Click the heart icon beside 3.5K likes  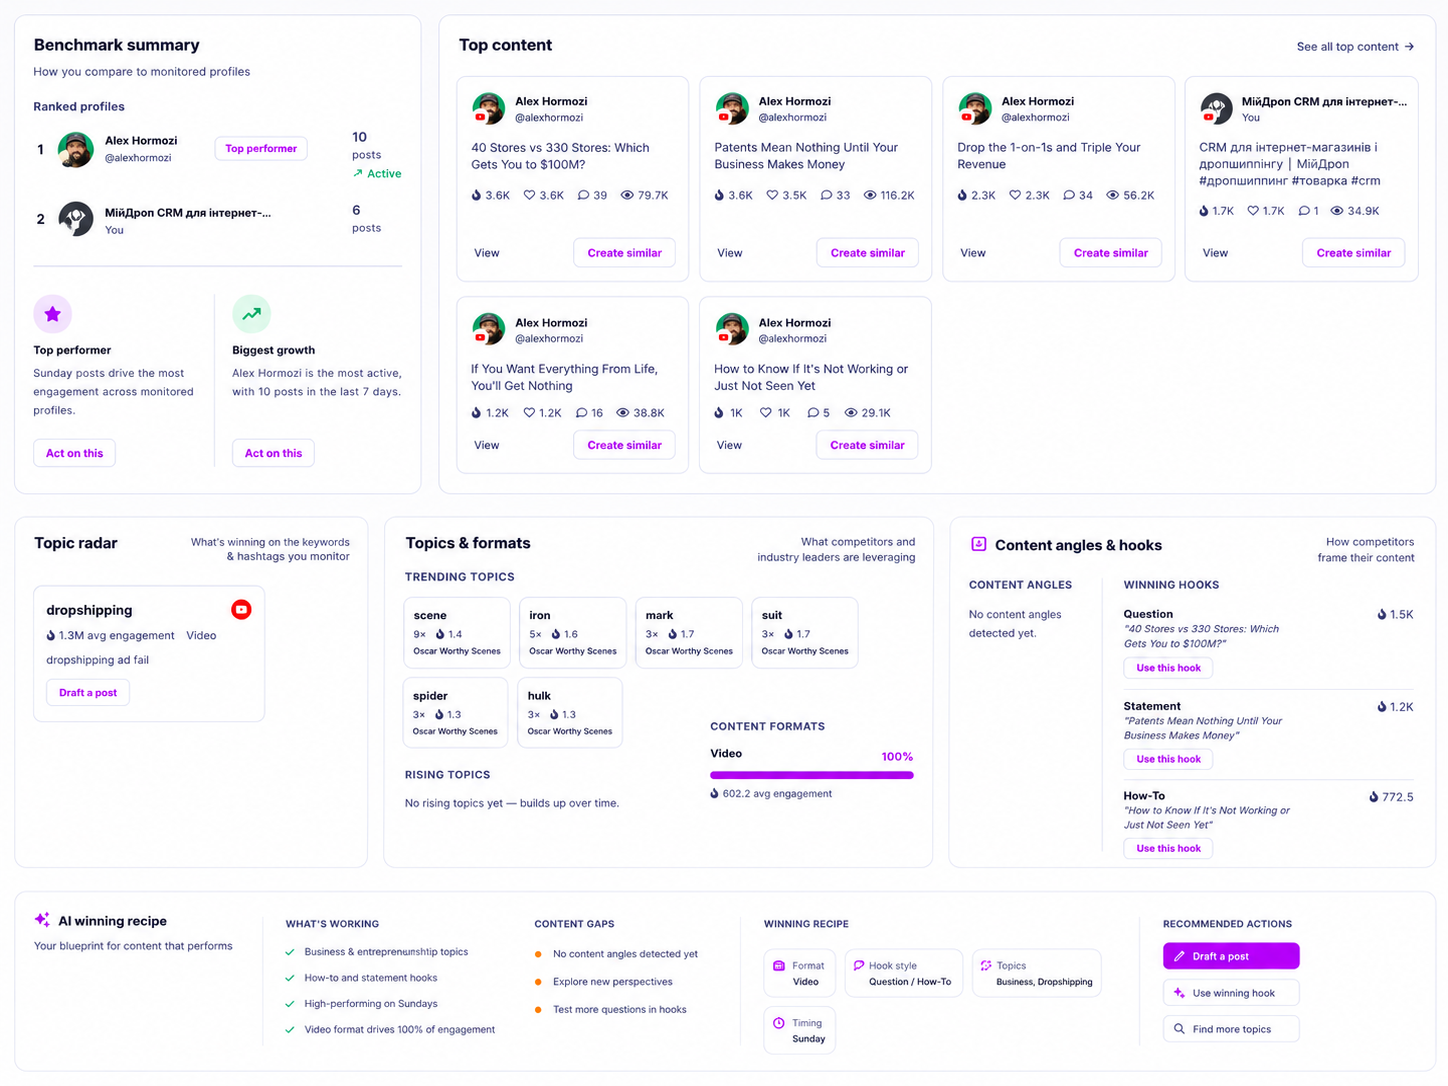click(x=772, y=195)
